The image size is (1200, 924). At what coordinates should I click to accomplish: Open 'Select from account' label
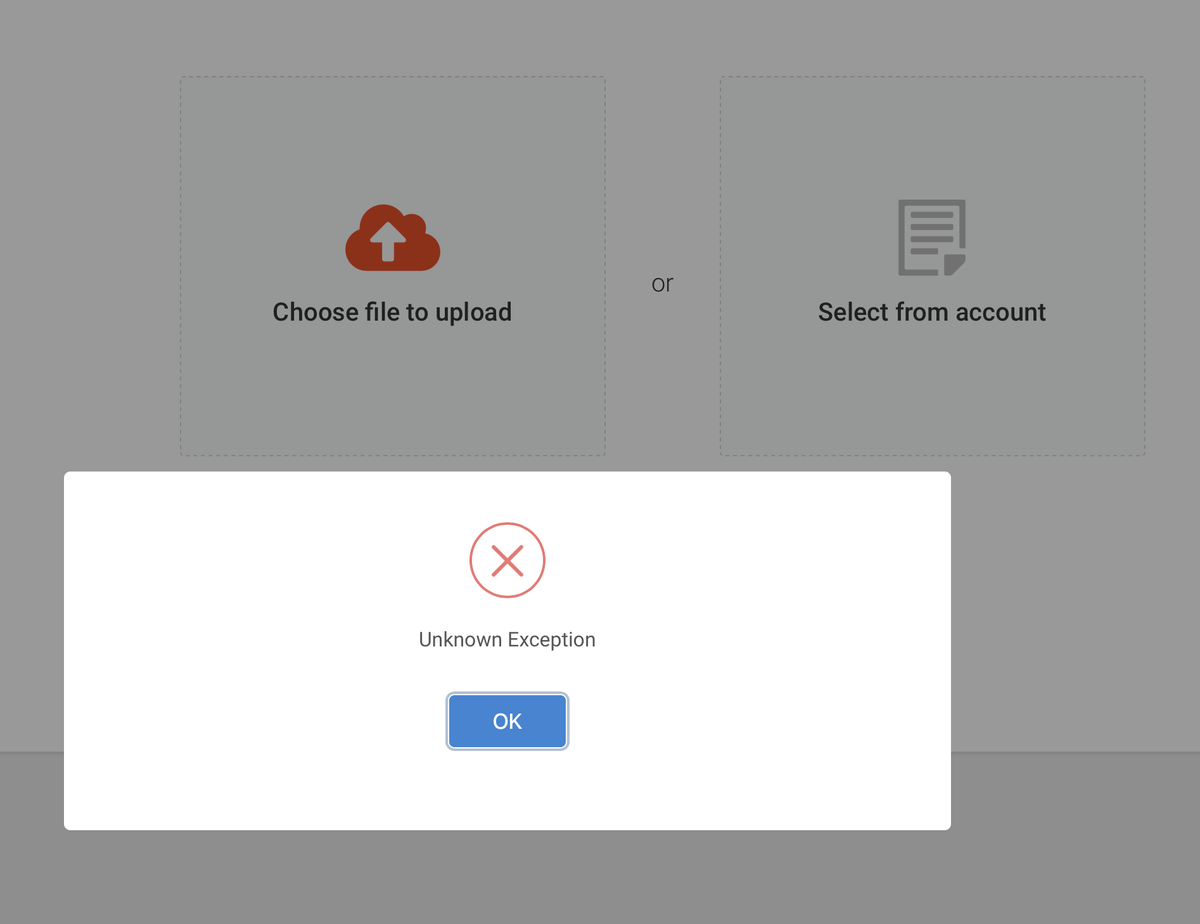(x=932, y=312)
